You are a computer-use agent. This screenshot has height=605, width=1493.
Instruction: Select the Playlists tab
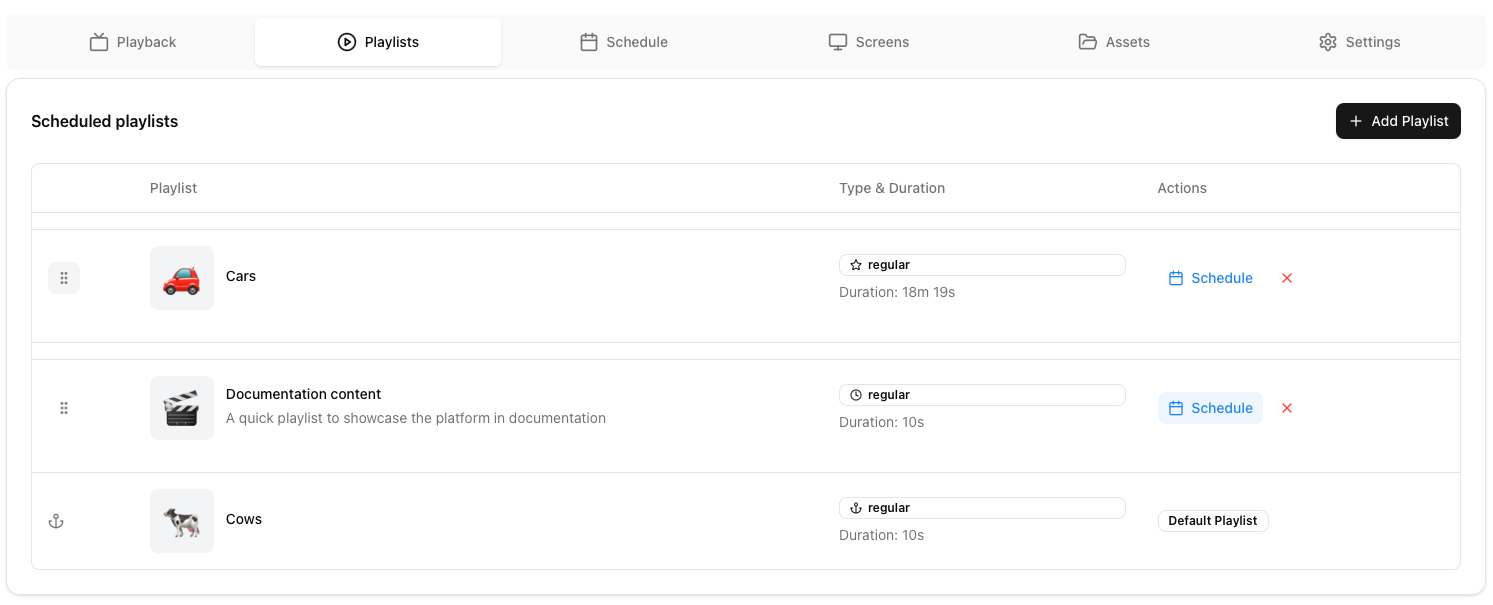(378, 42)
